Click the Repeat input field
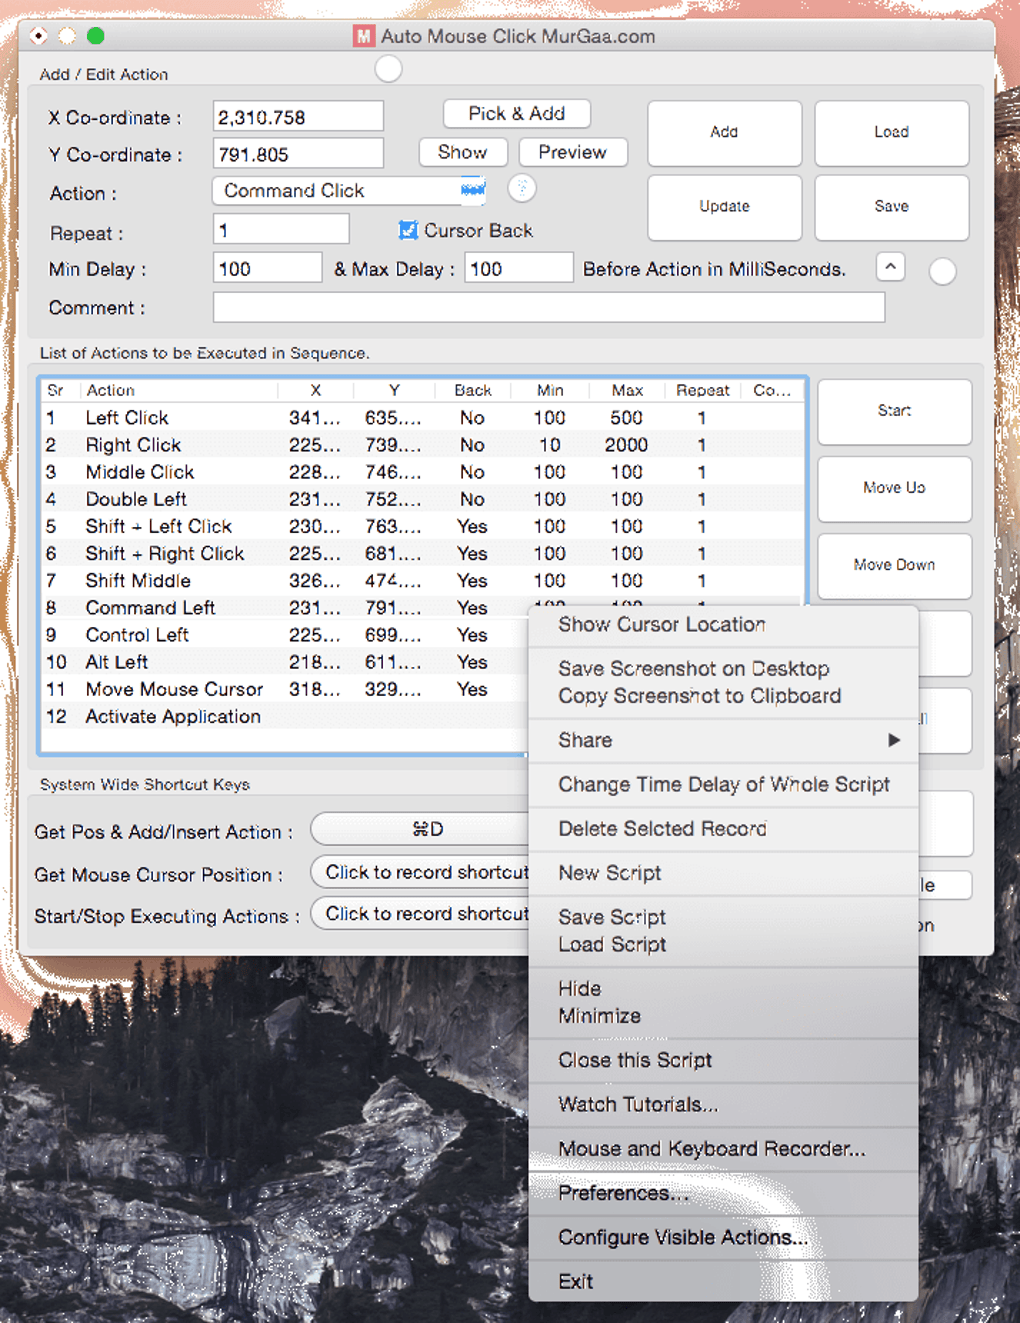 (x=281, y=229)
